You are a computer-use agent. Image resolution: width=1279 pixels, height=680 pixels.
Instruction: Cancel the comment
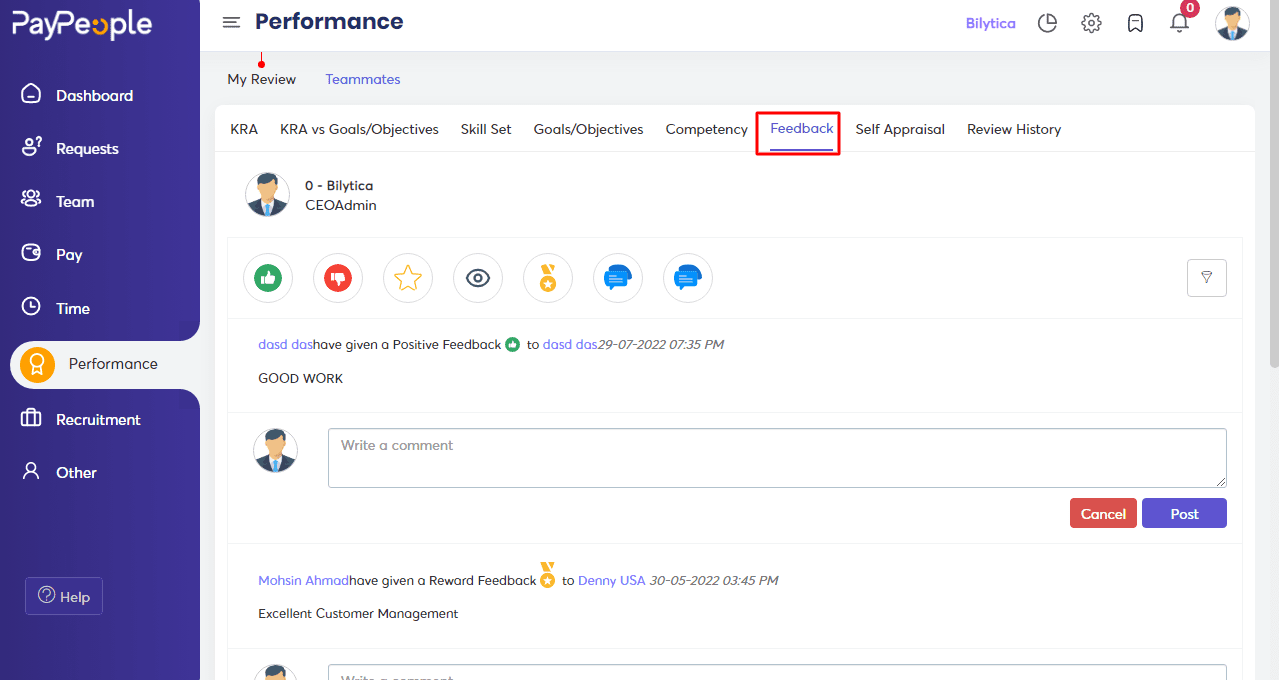(1103, 513)
